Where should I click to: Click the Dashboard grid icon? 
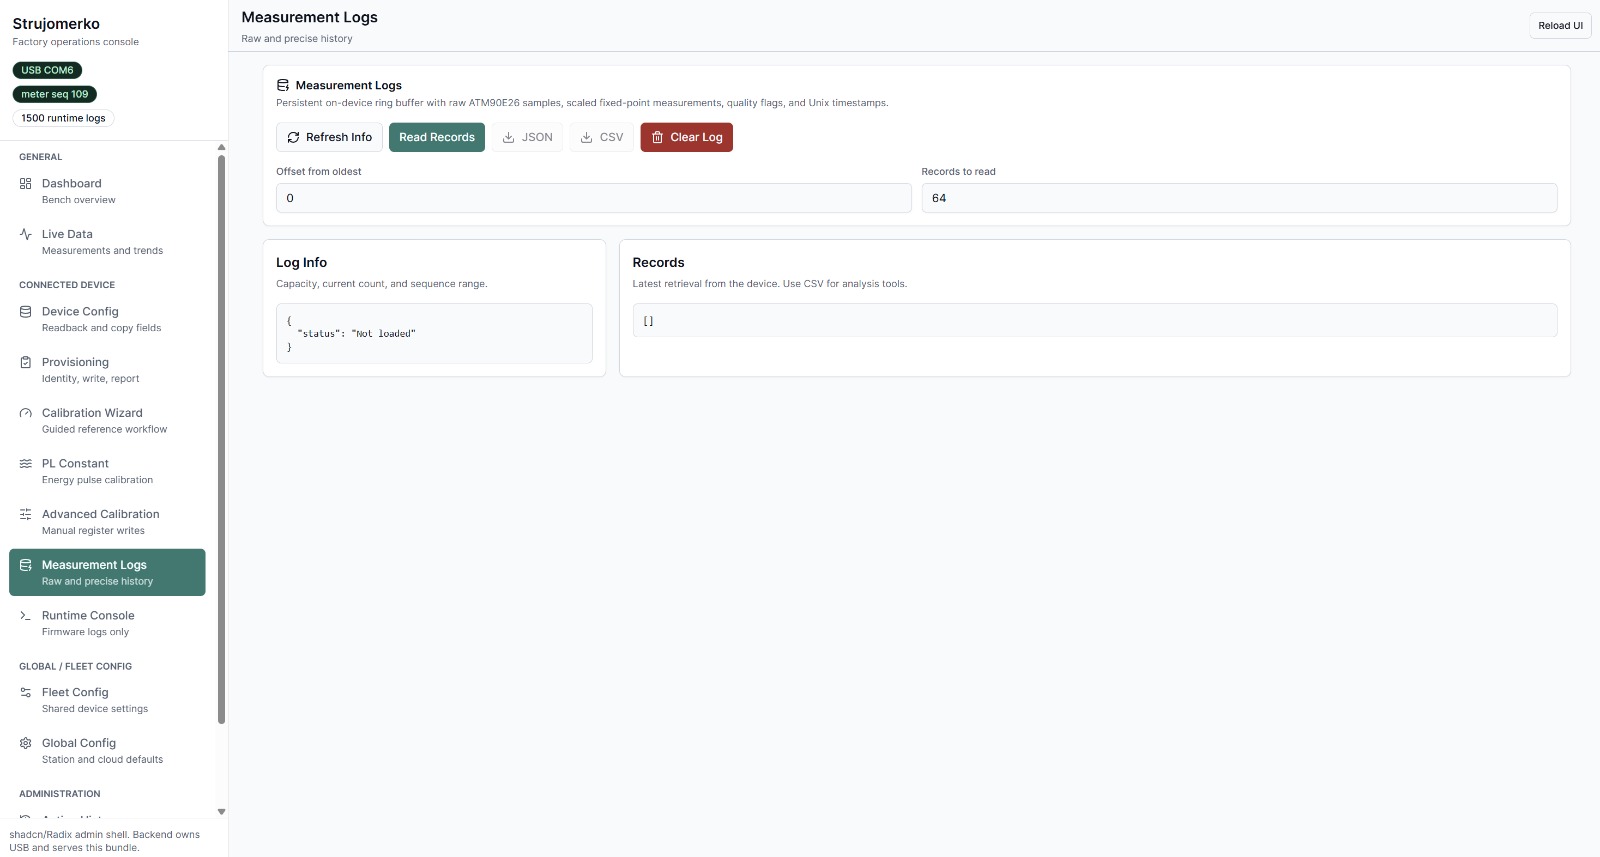point(26,184)
